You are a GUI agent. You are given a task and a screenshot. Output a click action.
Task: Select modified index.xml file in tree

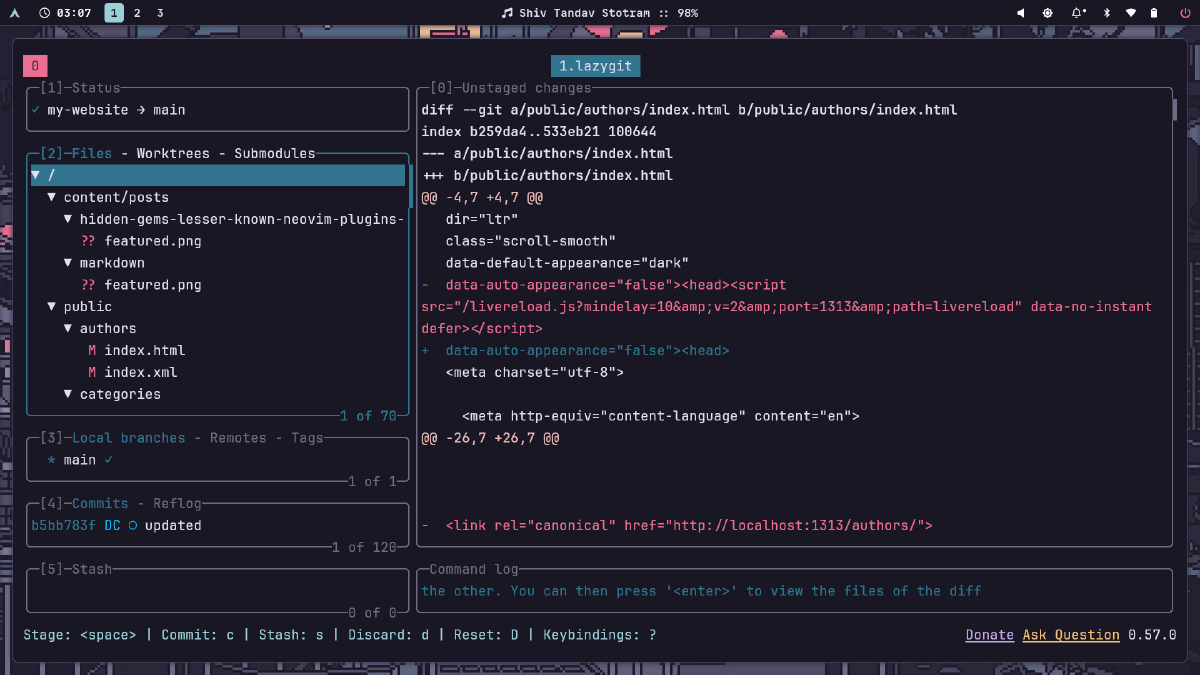(140, 372)
